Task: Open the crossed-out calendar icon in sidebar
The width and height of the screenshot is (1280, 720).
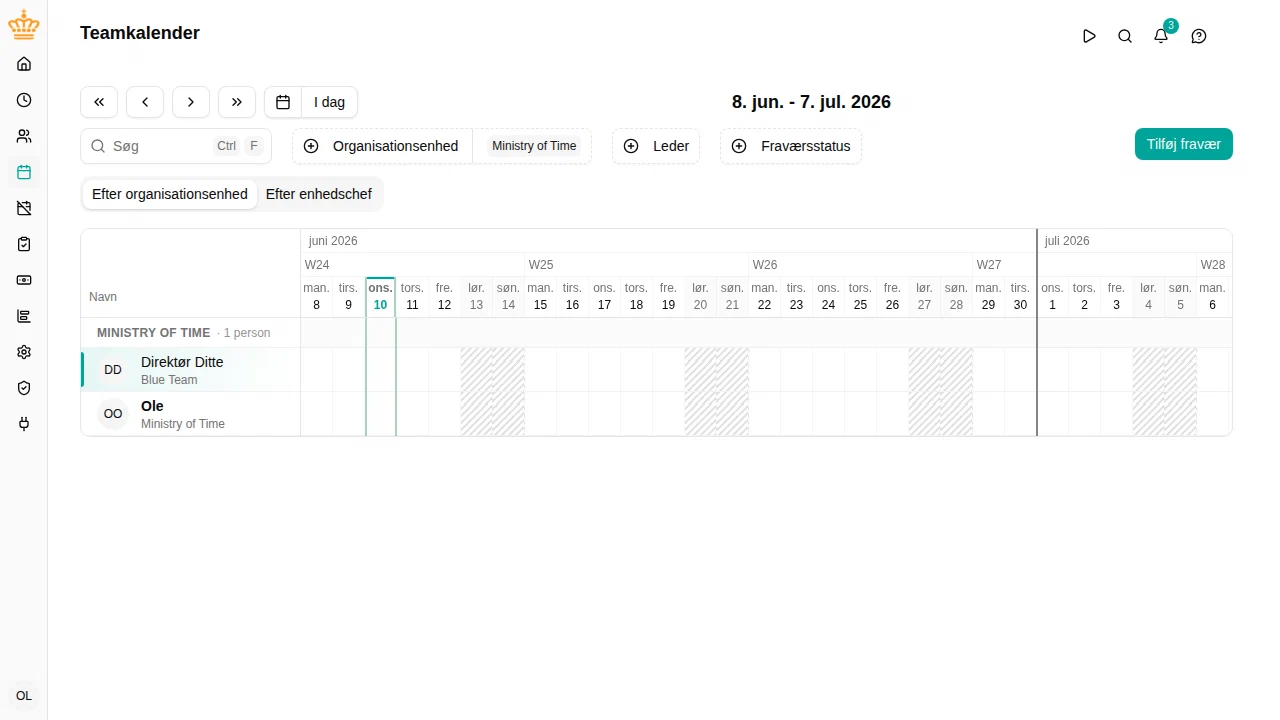Action: pyautogui.click(x=24, y=208)
